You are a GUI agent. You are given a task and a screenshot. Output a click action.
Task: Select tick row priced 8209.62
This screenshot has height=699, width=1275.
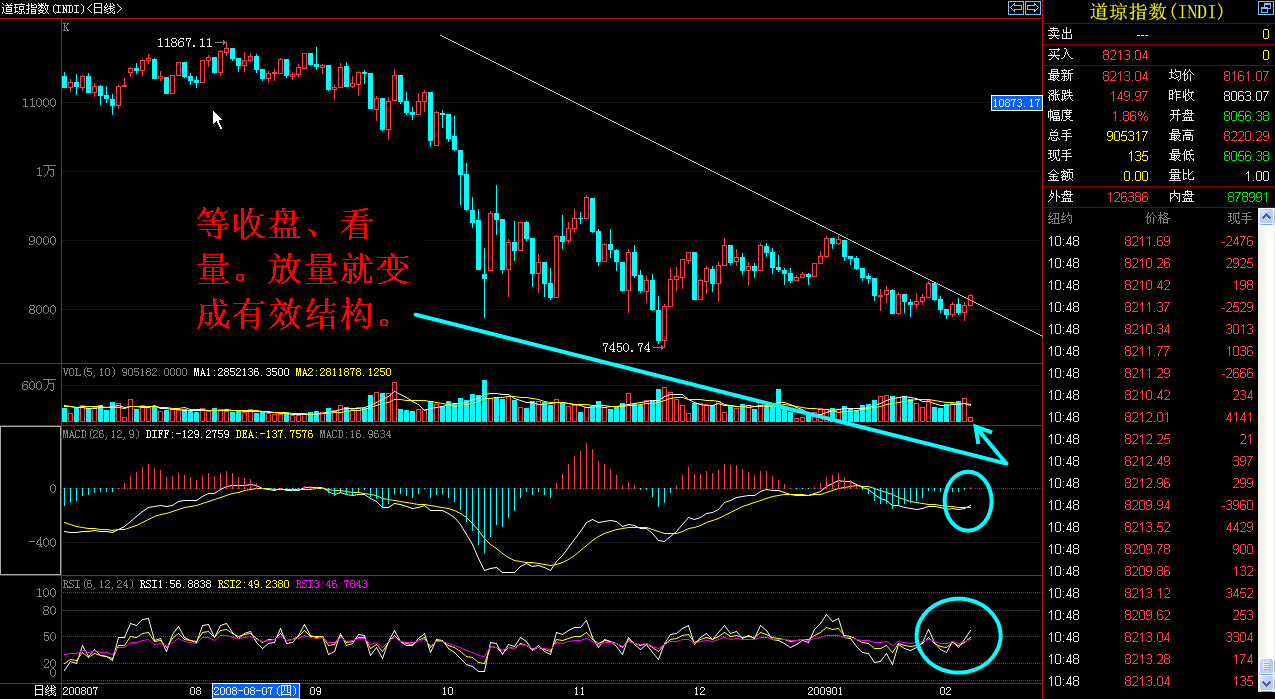pyautogui.click(x=1151, y=615)
